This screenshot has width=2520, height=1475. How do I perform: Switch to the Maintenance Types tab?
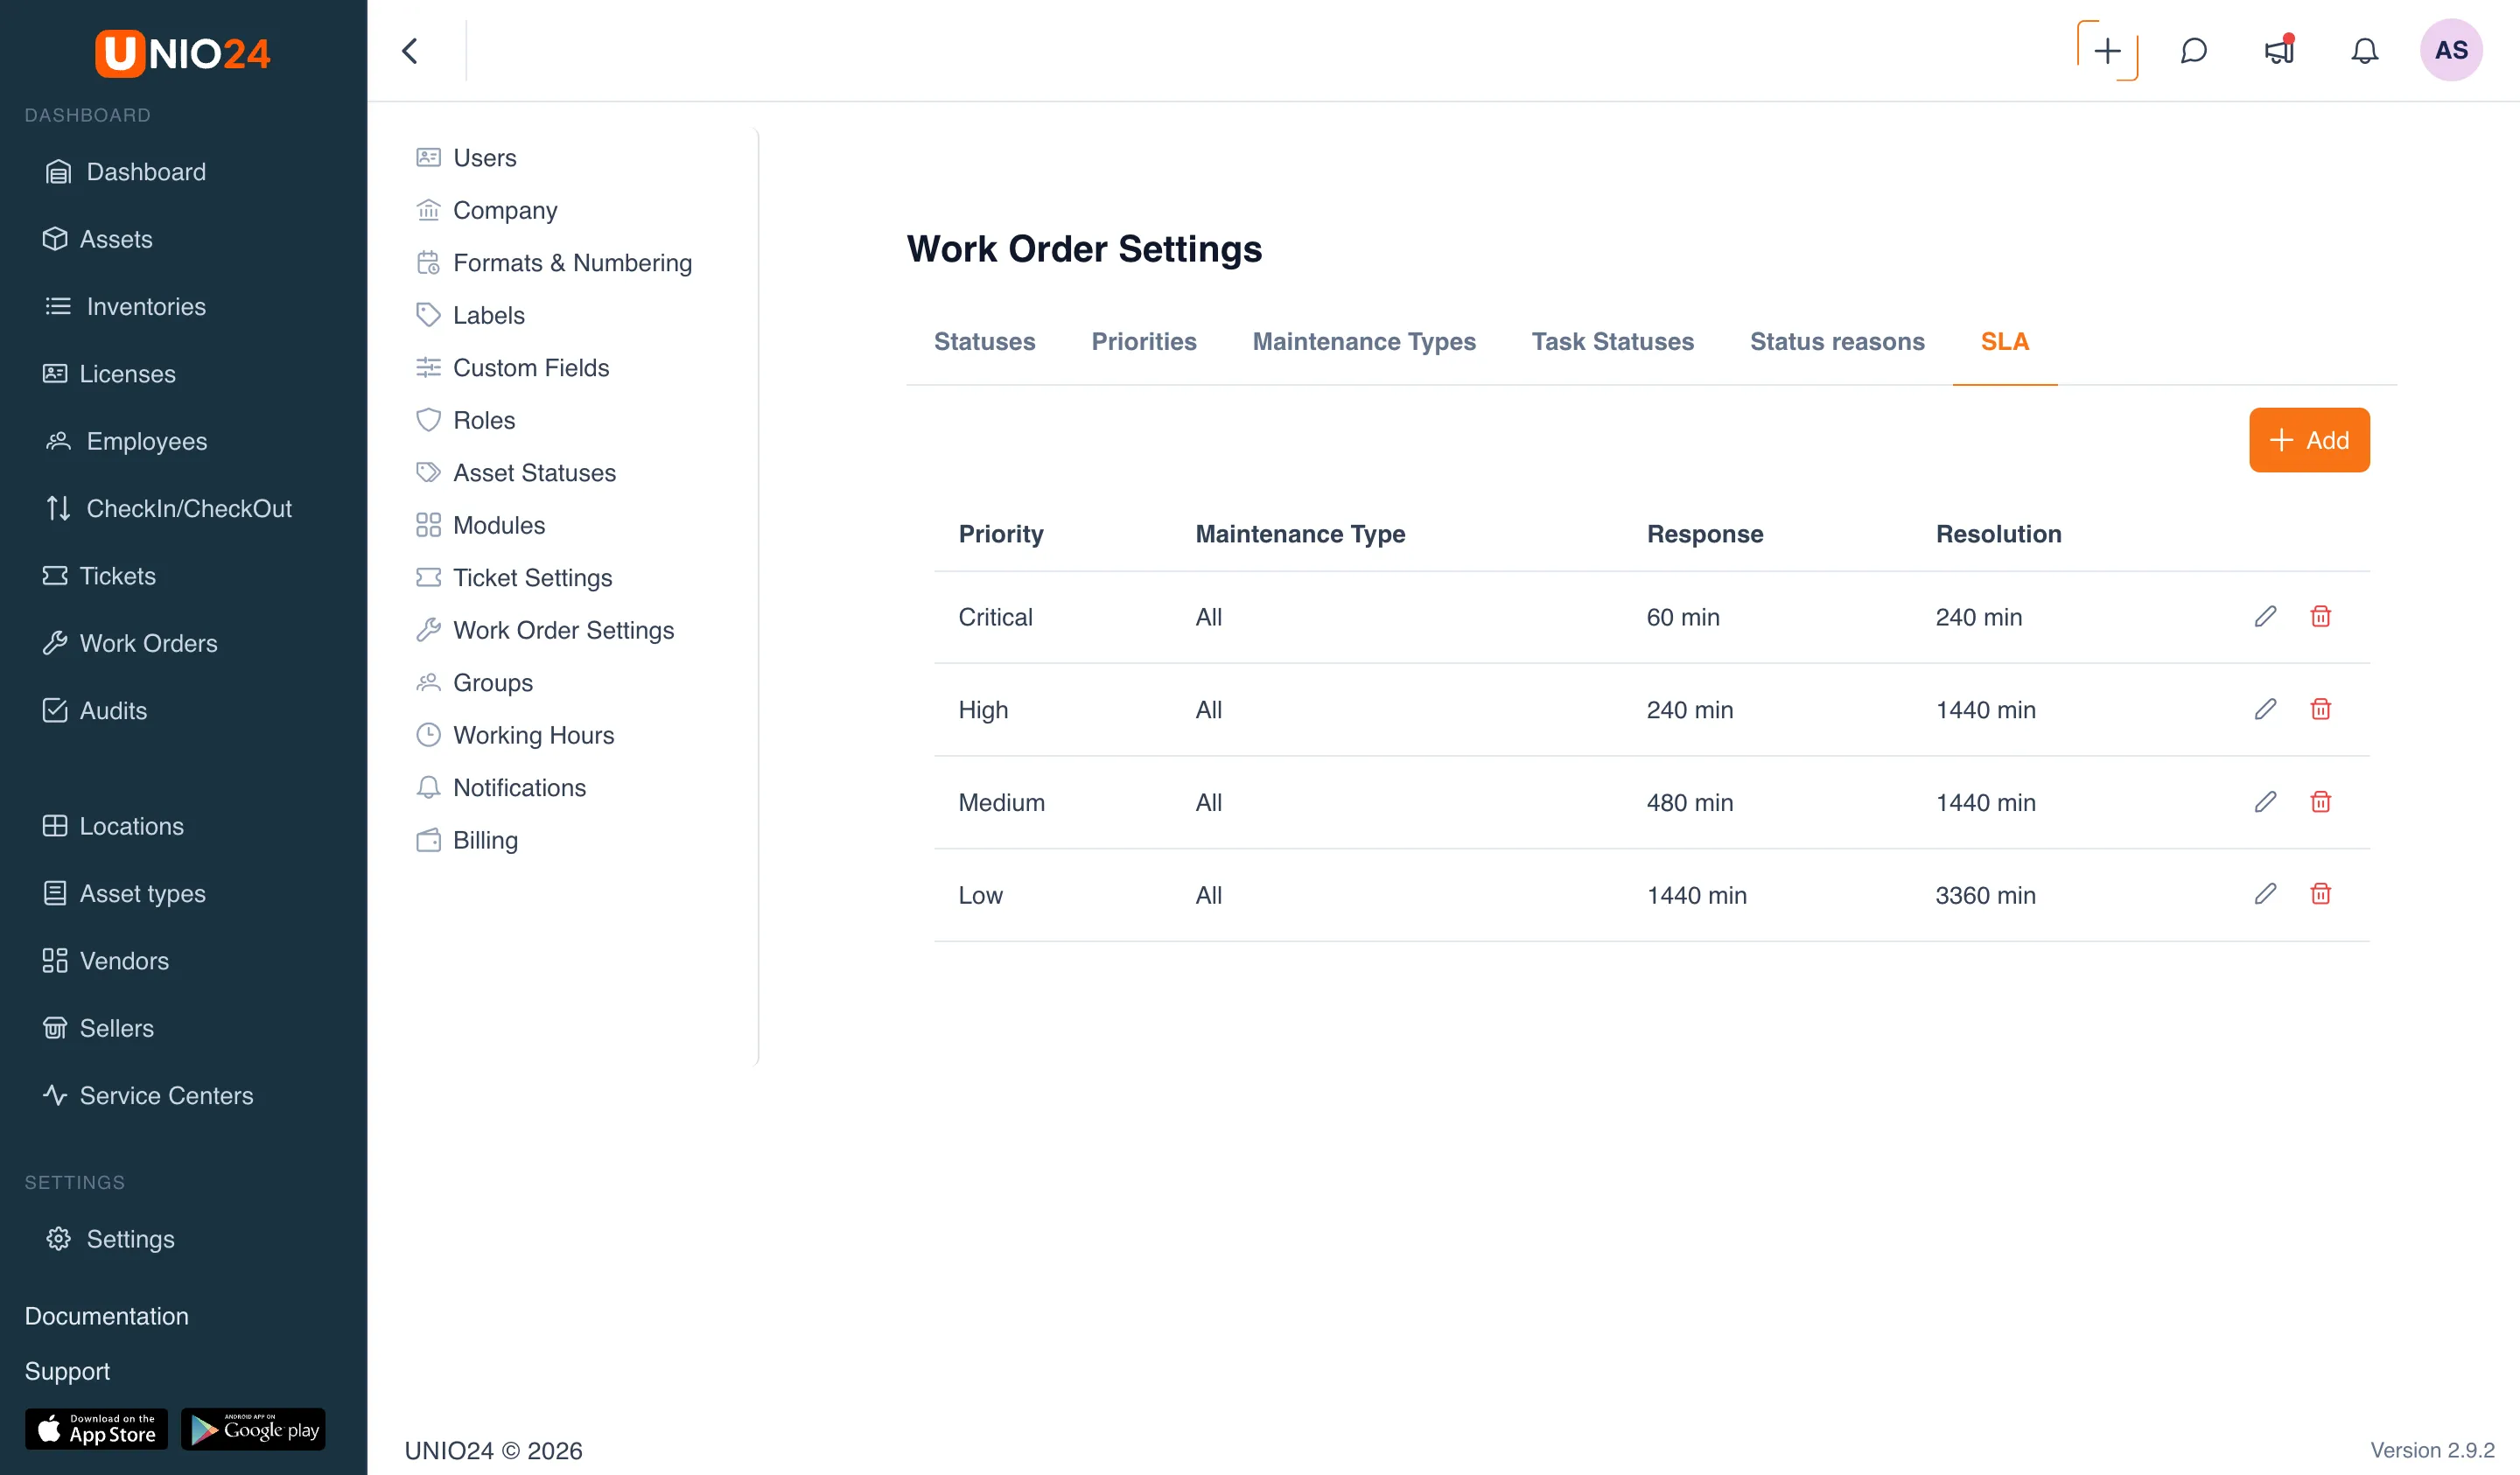coord(1364,342)
